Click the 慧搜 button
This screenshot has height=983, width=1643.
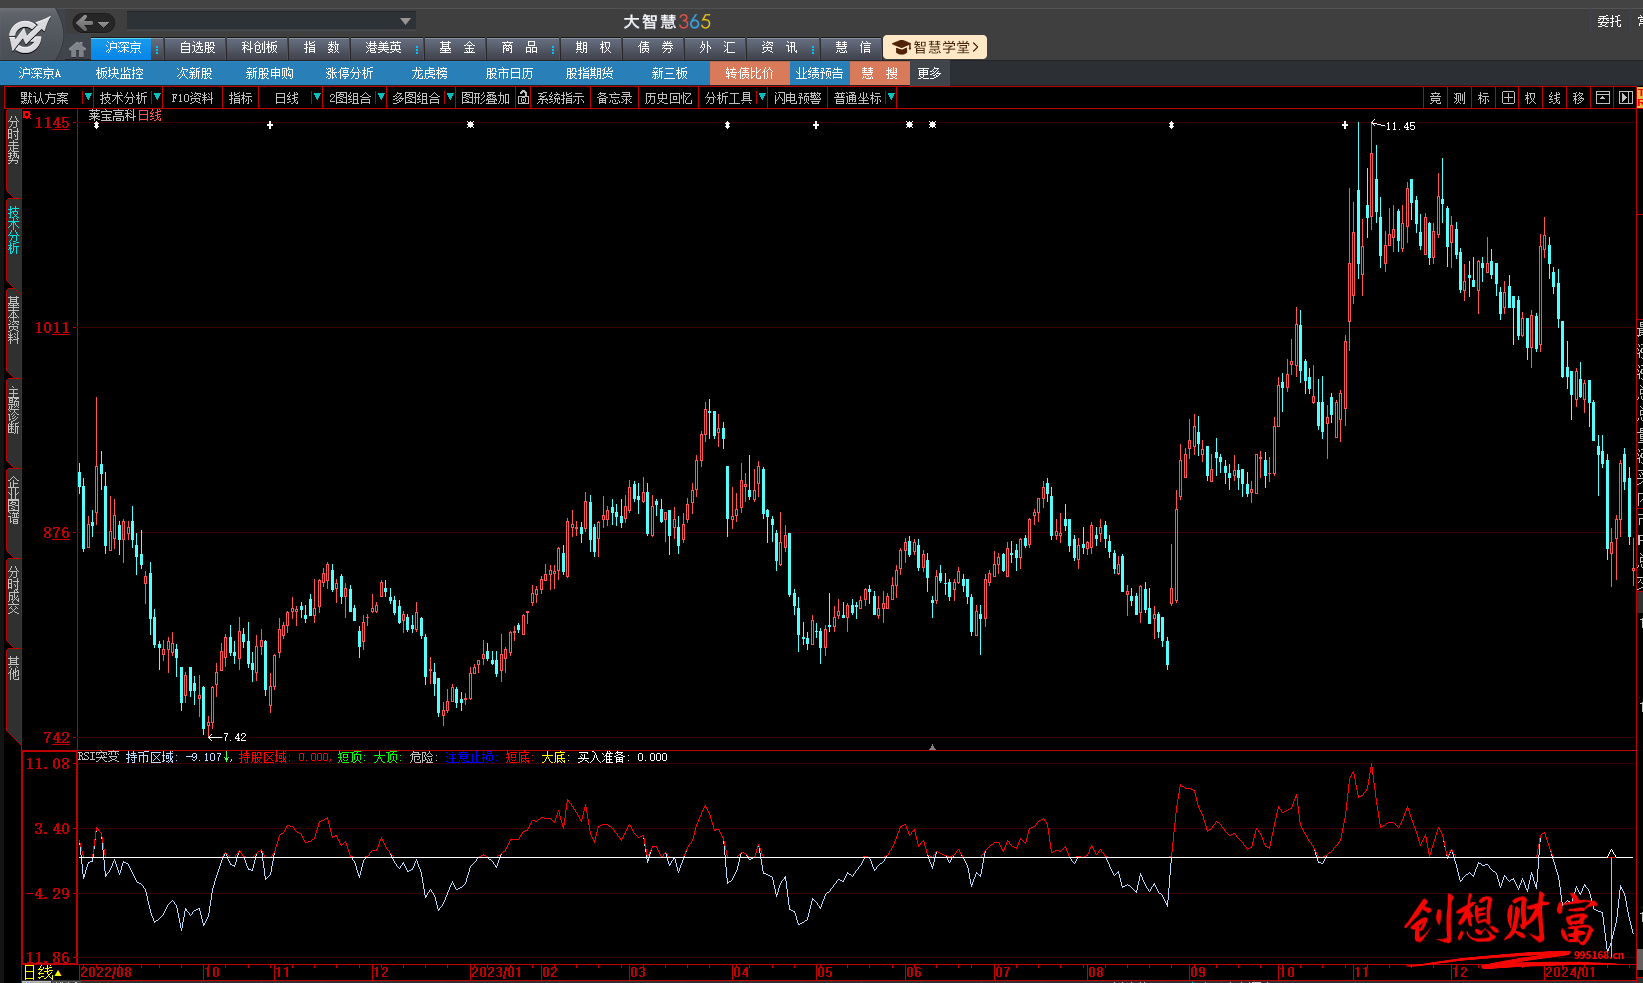point(879,73)
